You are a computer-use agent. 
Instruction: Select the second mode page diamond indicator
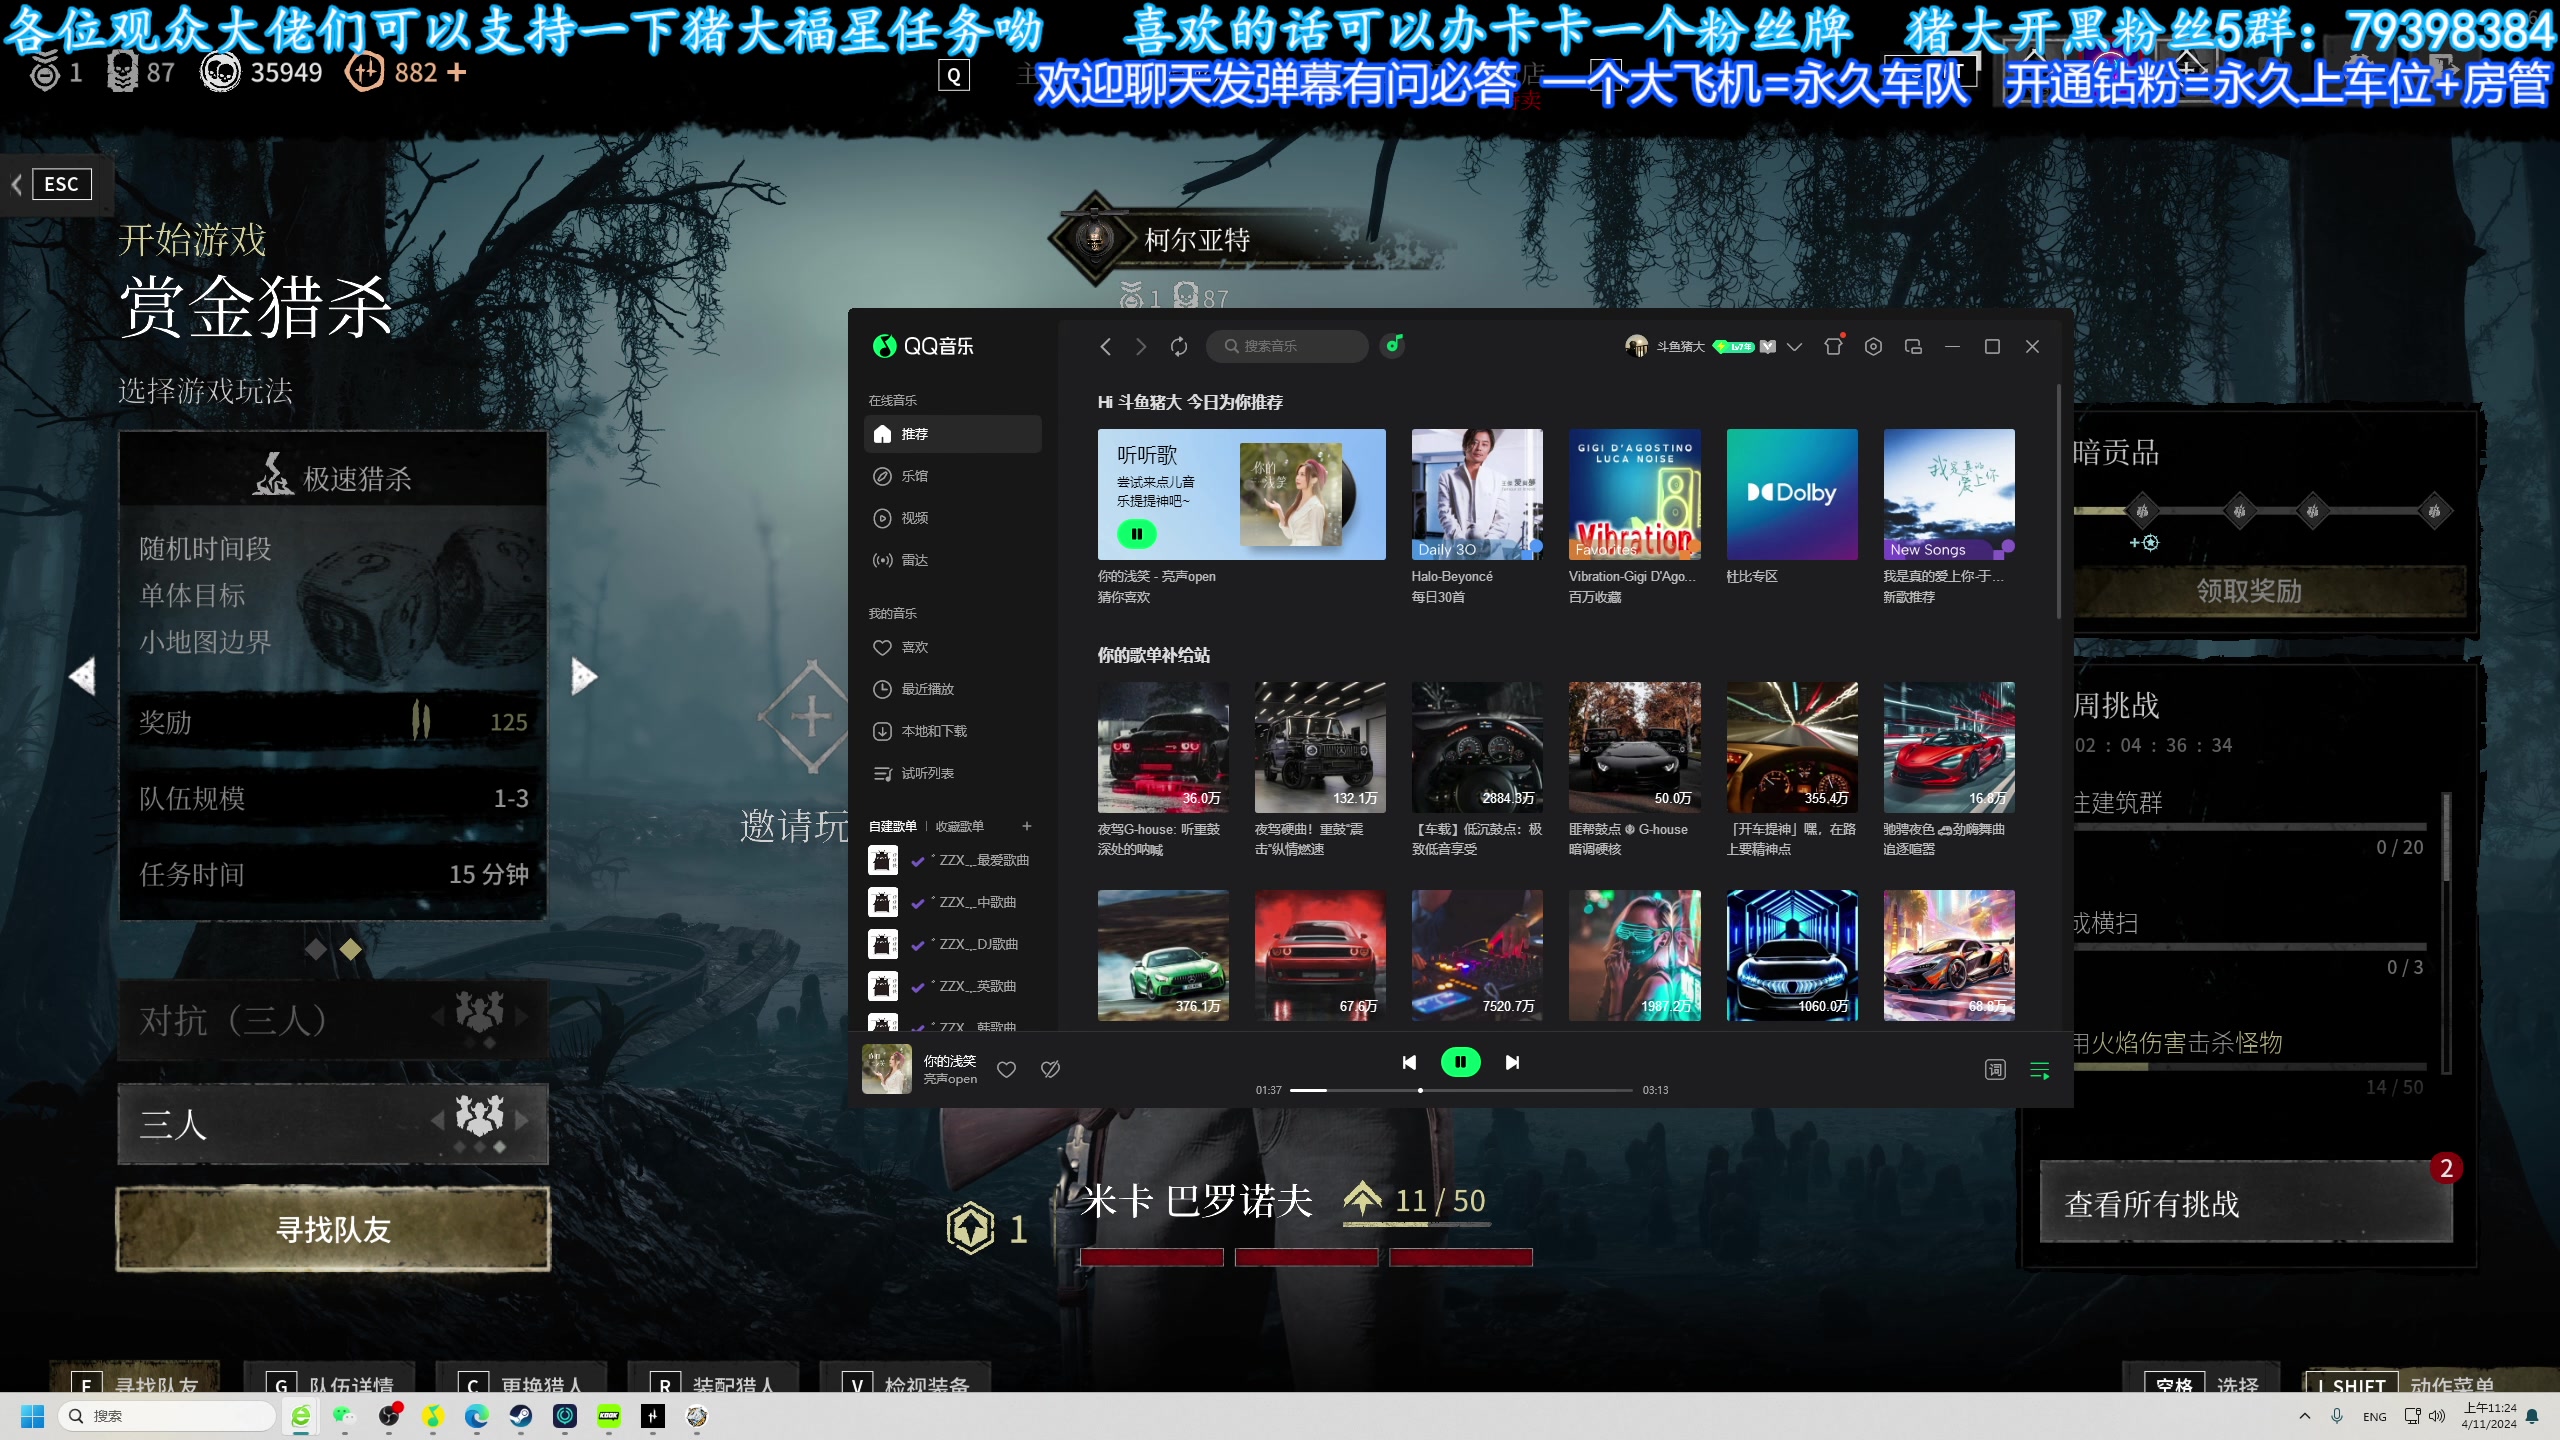pyautogui.click(x=351, y=949)
